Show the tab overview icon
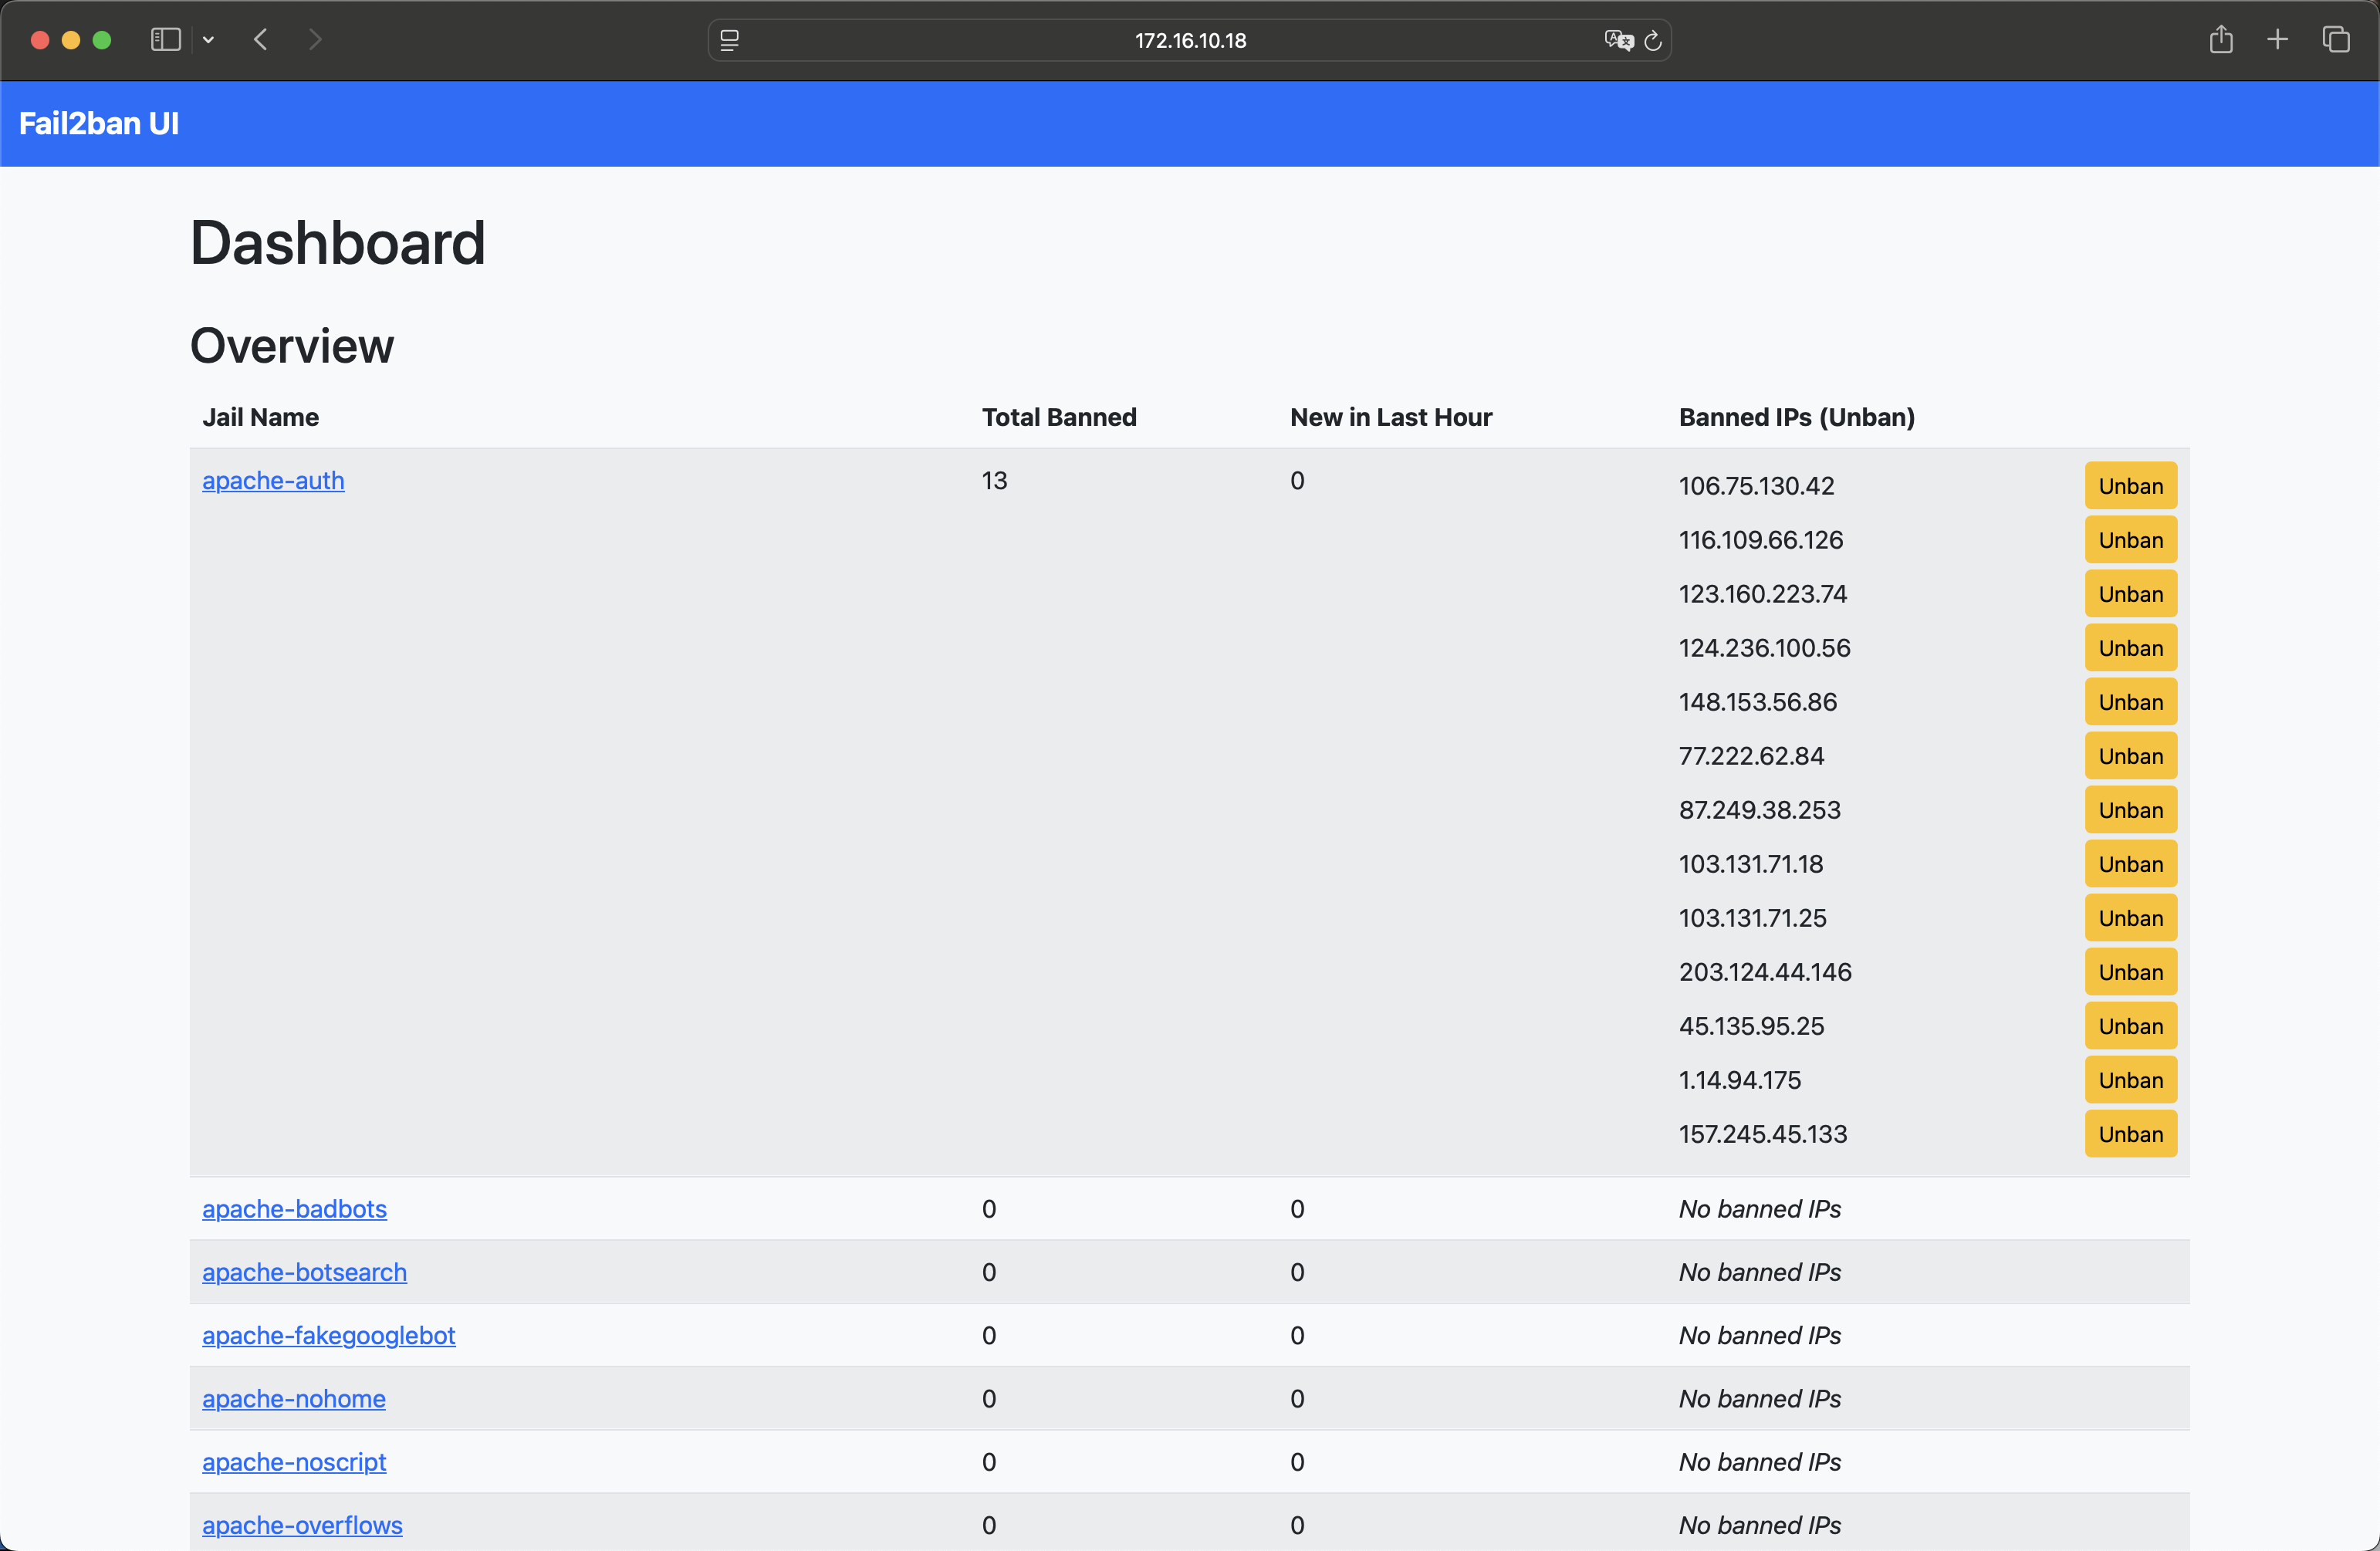 (x=2336, y=40)
